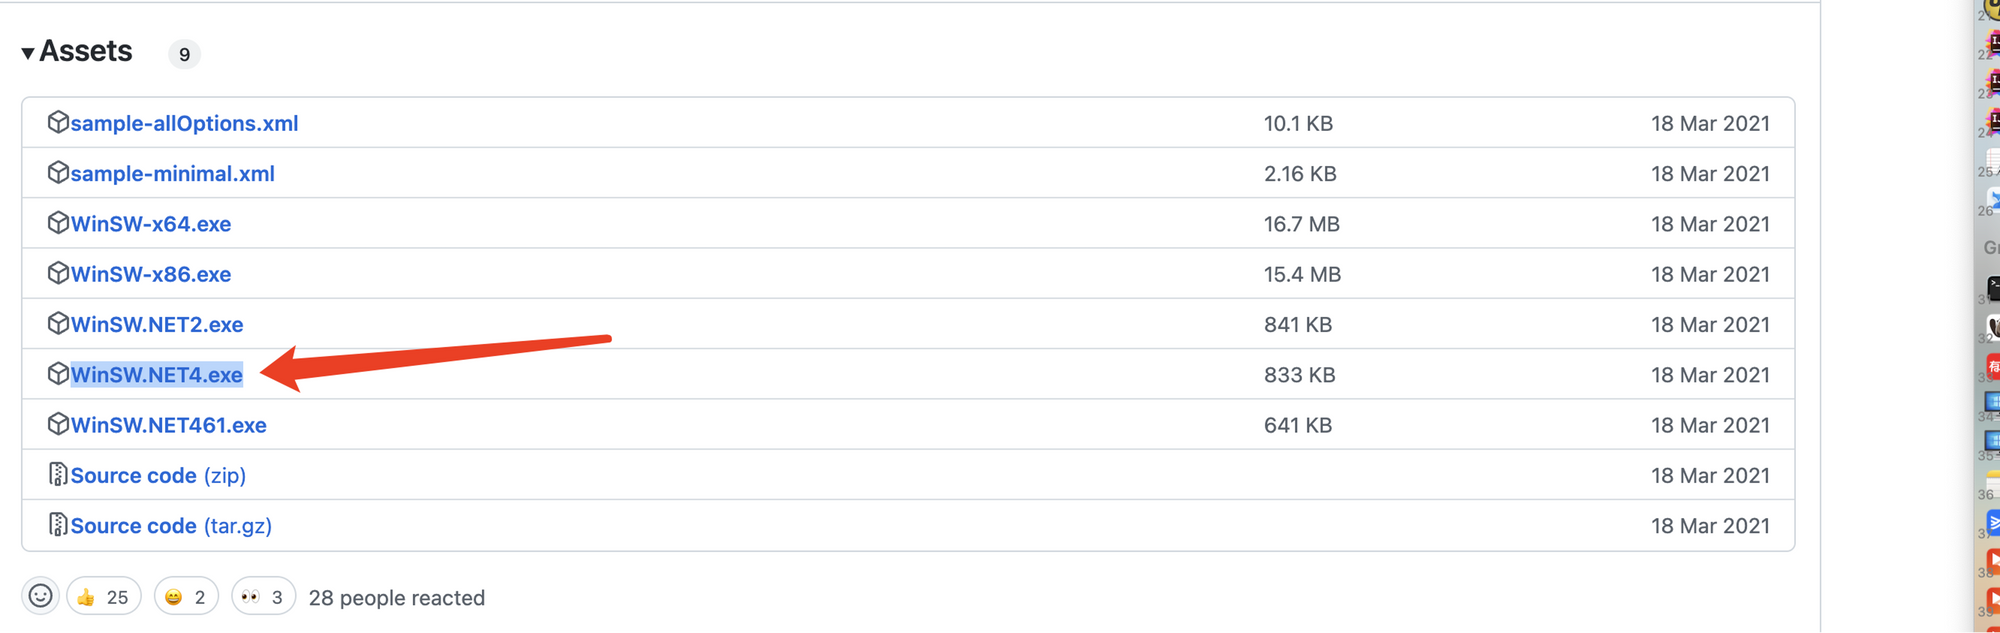Download sample-allOptions.xml file

coord(184,123)
